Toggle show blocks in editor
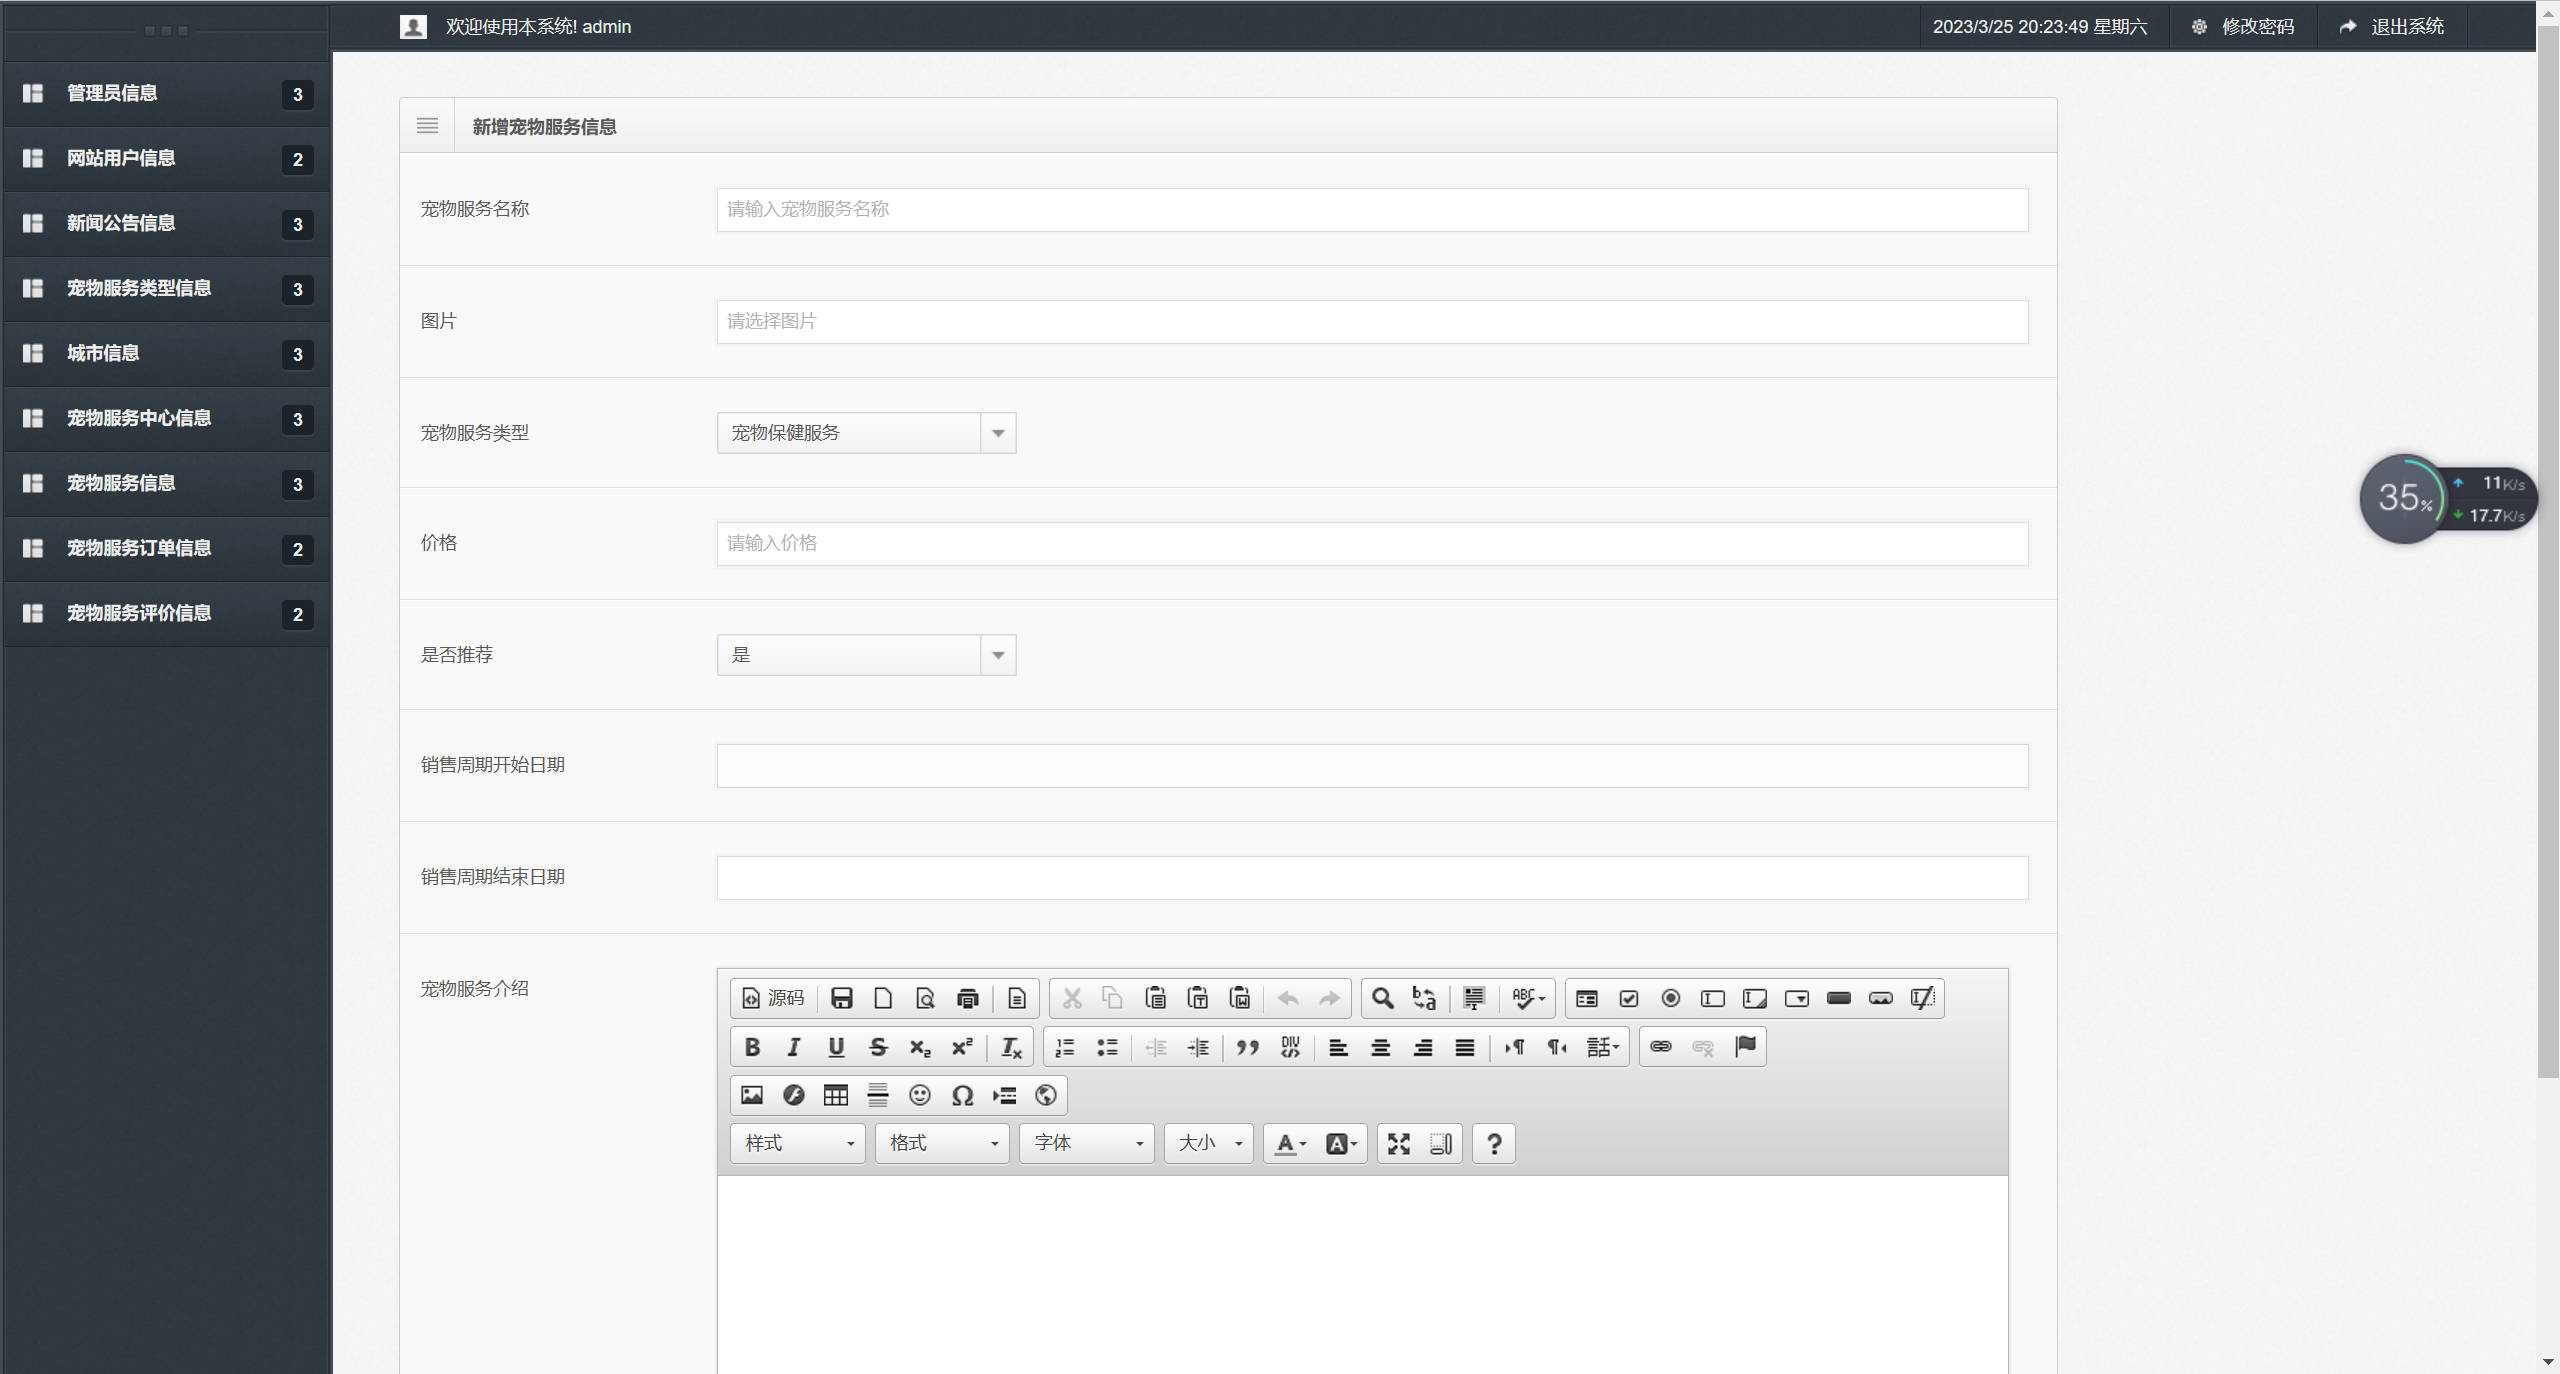This screenshot has width=2560, height=1374. click(x=1441, y=1143)
